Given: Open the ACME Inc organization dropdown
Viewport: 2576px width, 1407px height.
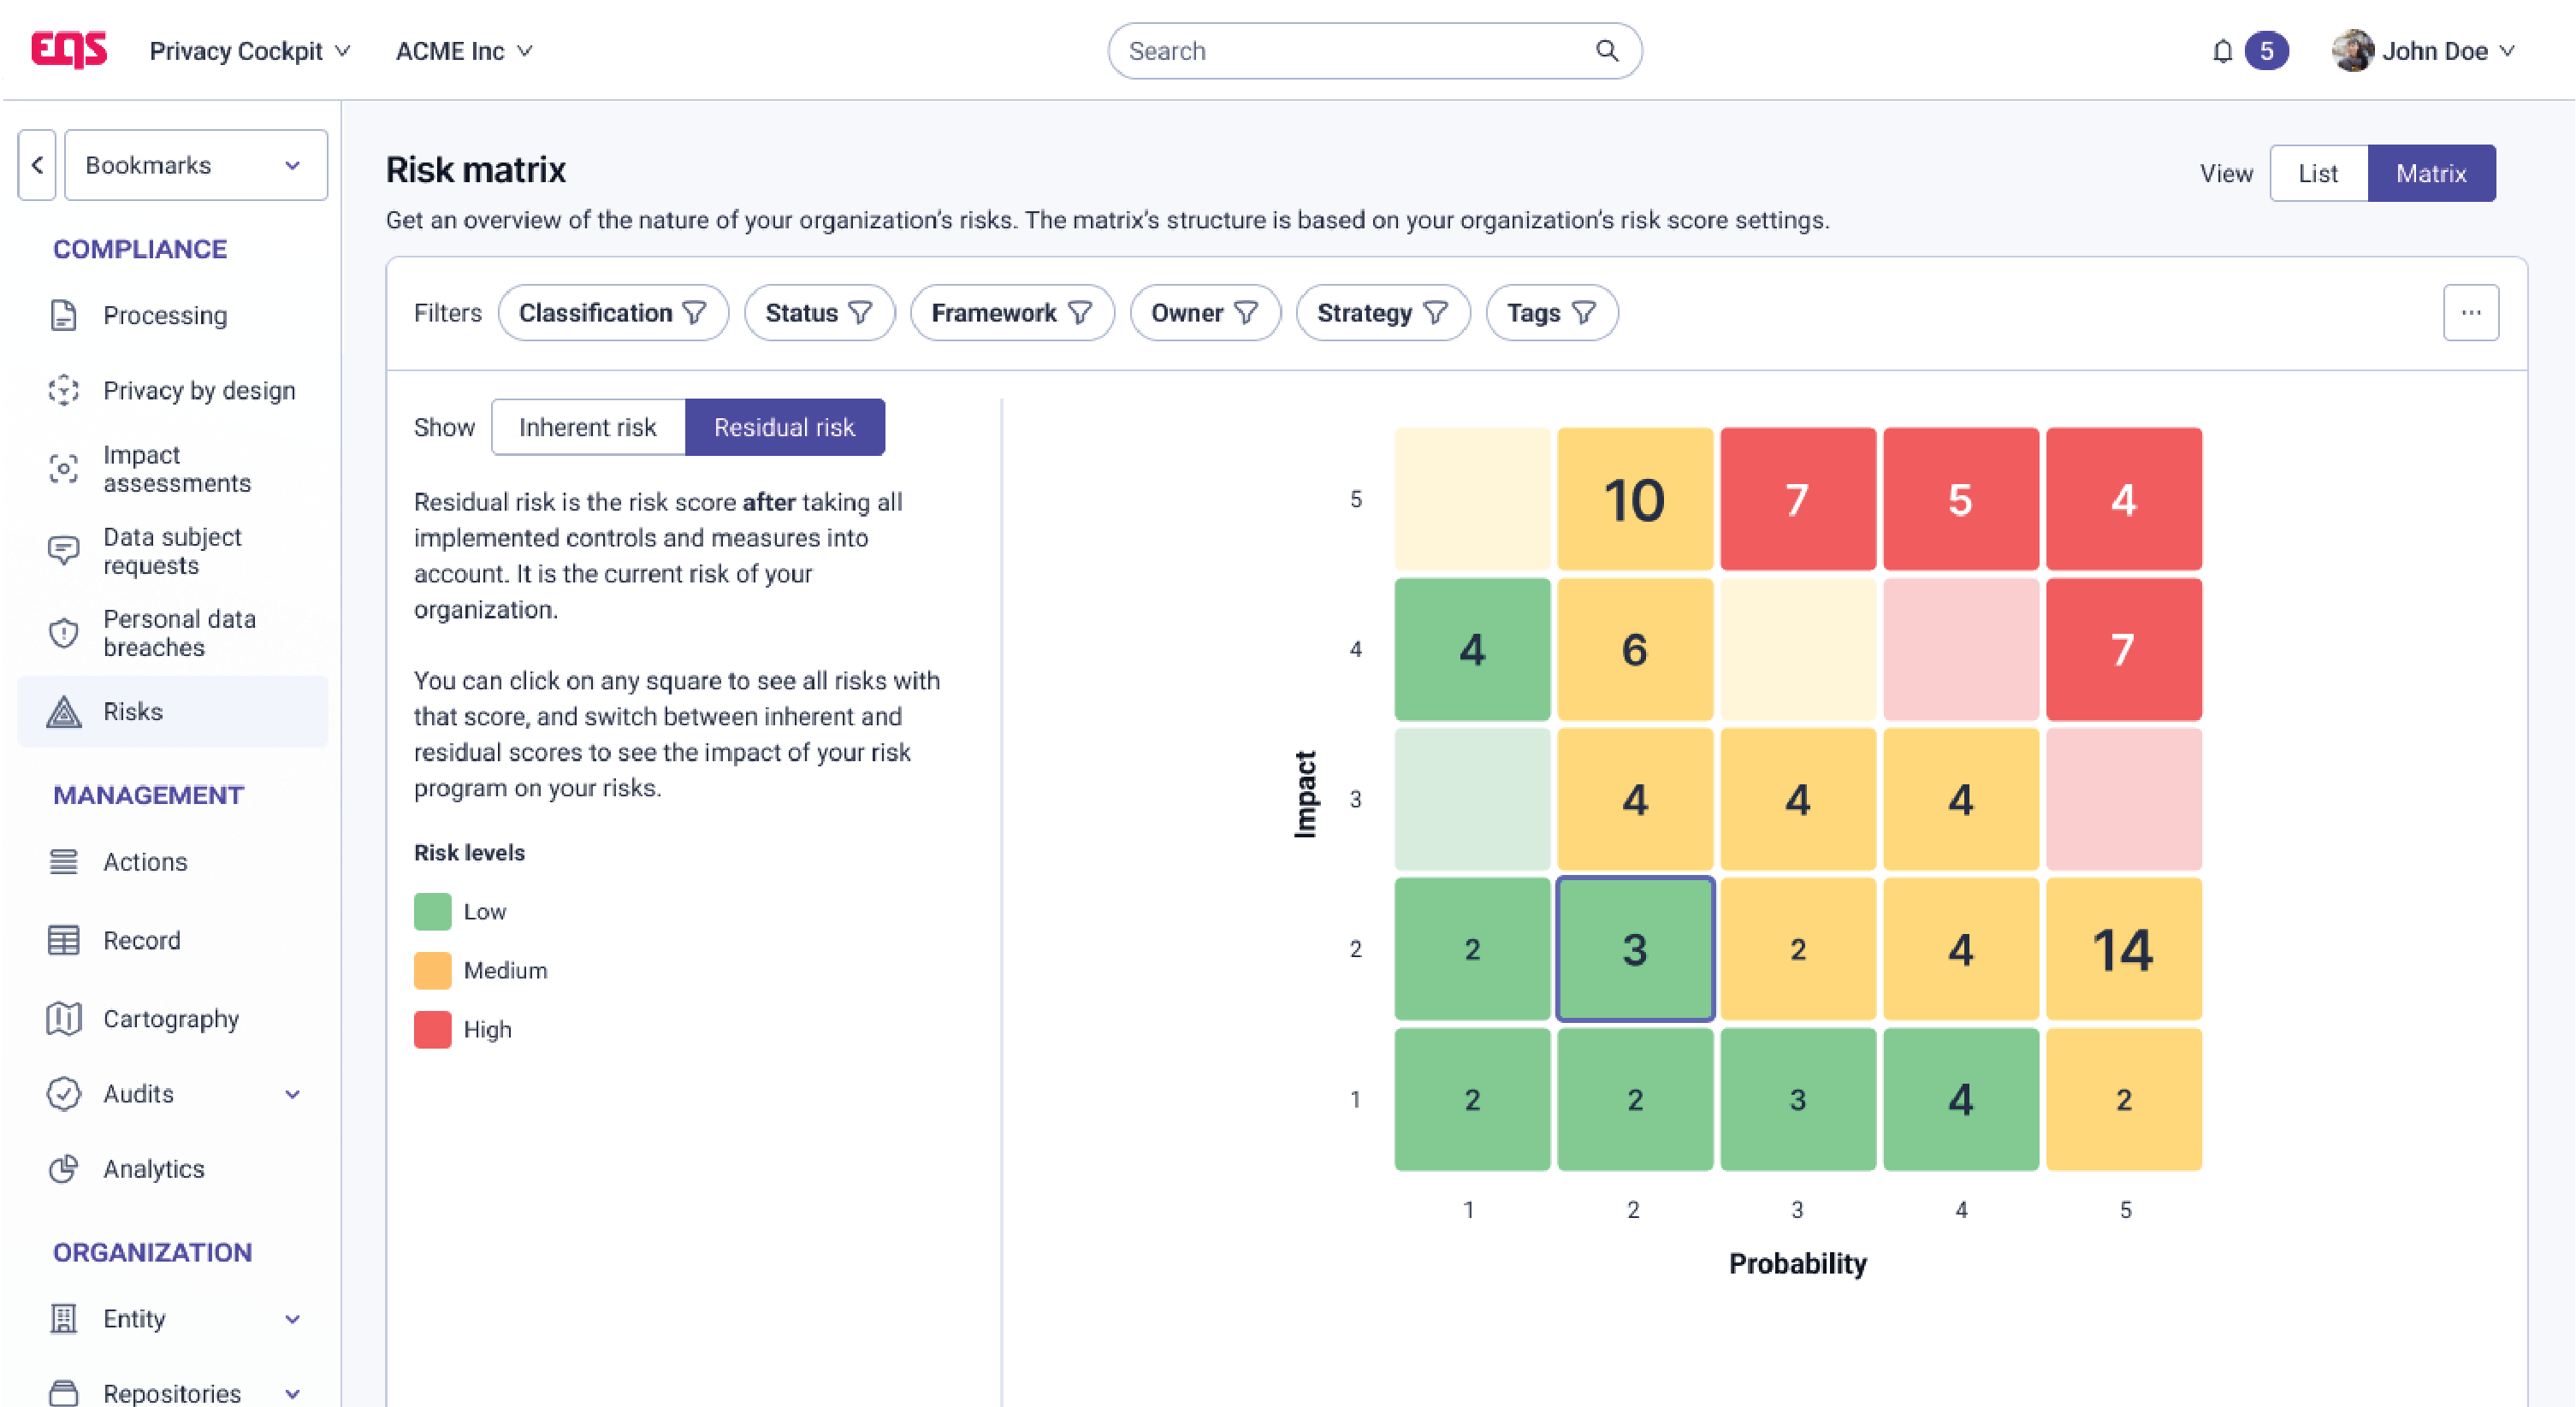Looking at the screenshot, I should point(464,51).
